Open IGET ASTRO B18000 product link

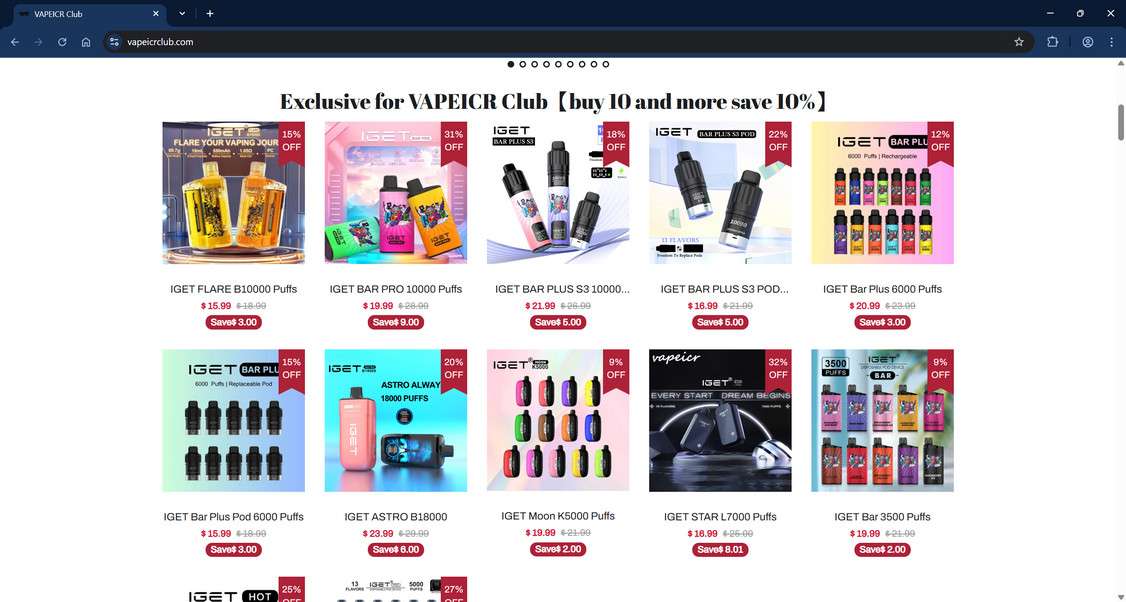[396, 517]
